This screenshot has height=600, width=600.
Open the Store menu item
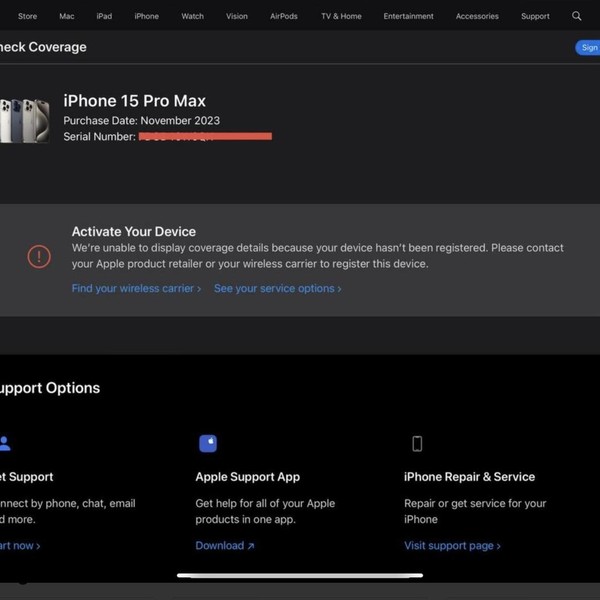coord(27,16)
